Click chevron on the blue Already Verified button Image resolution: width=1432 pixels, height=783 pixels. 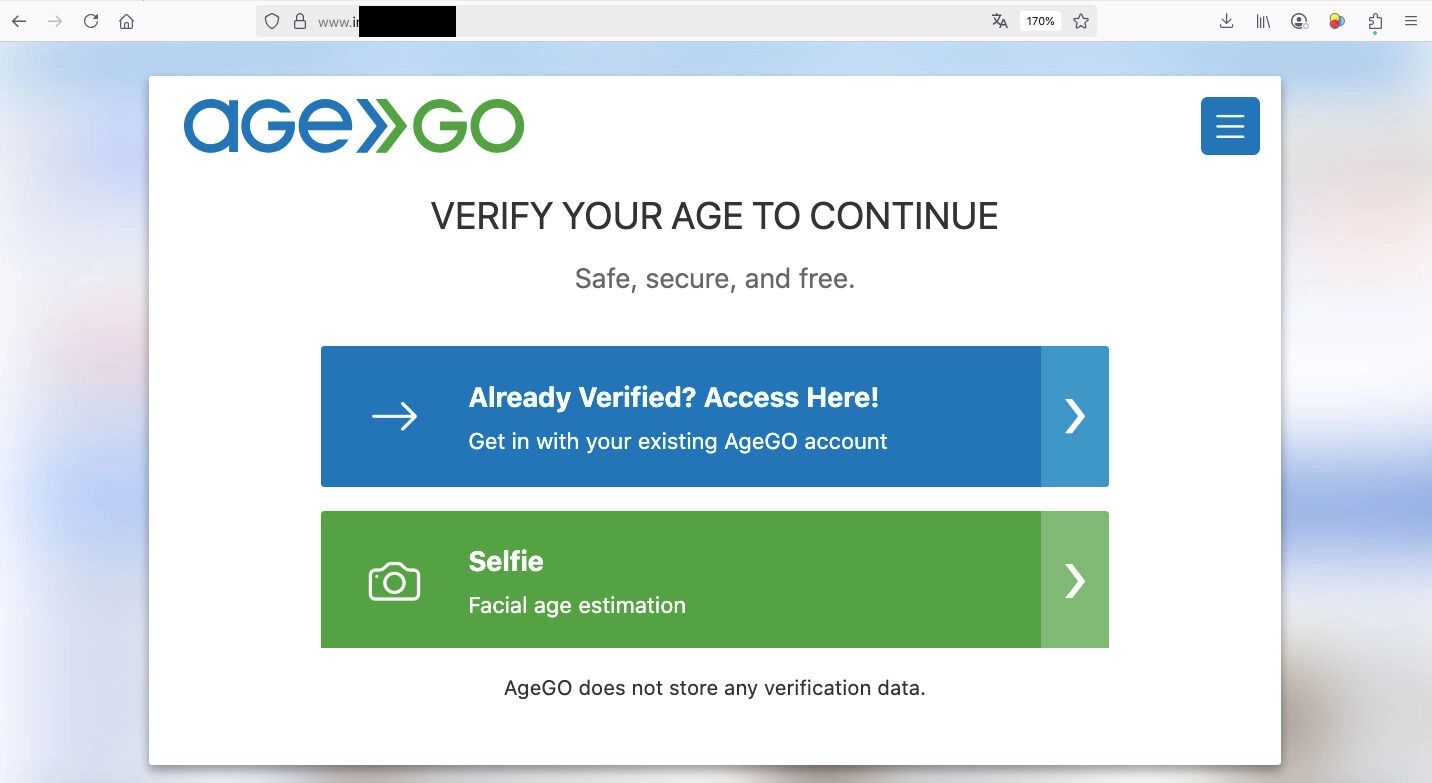point(1075,416)
